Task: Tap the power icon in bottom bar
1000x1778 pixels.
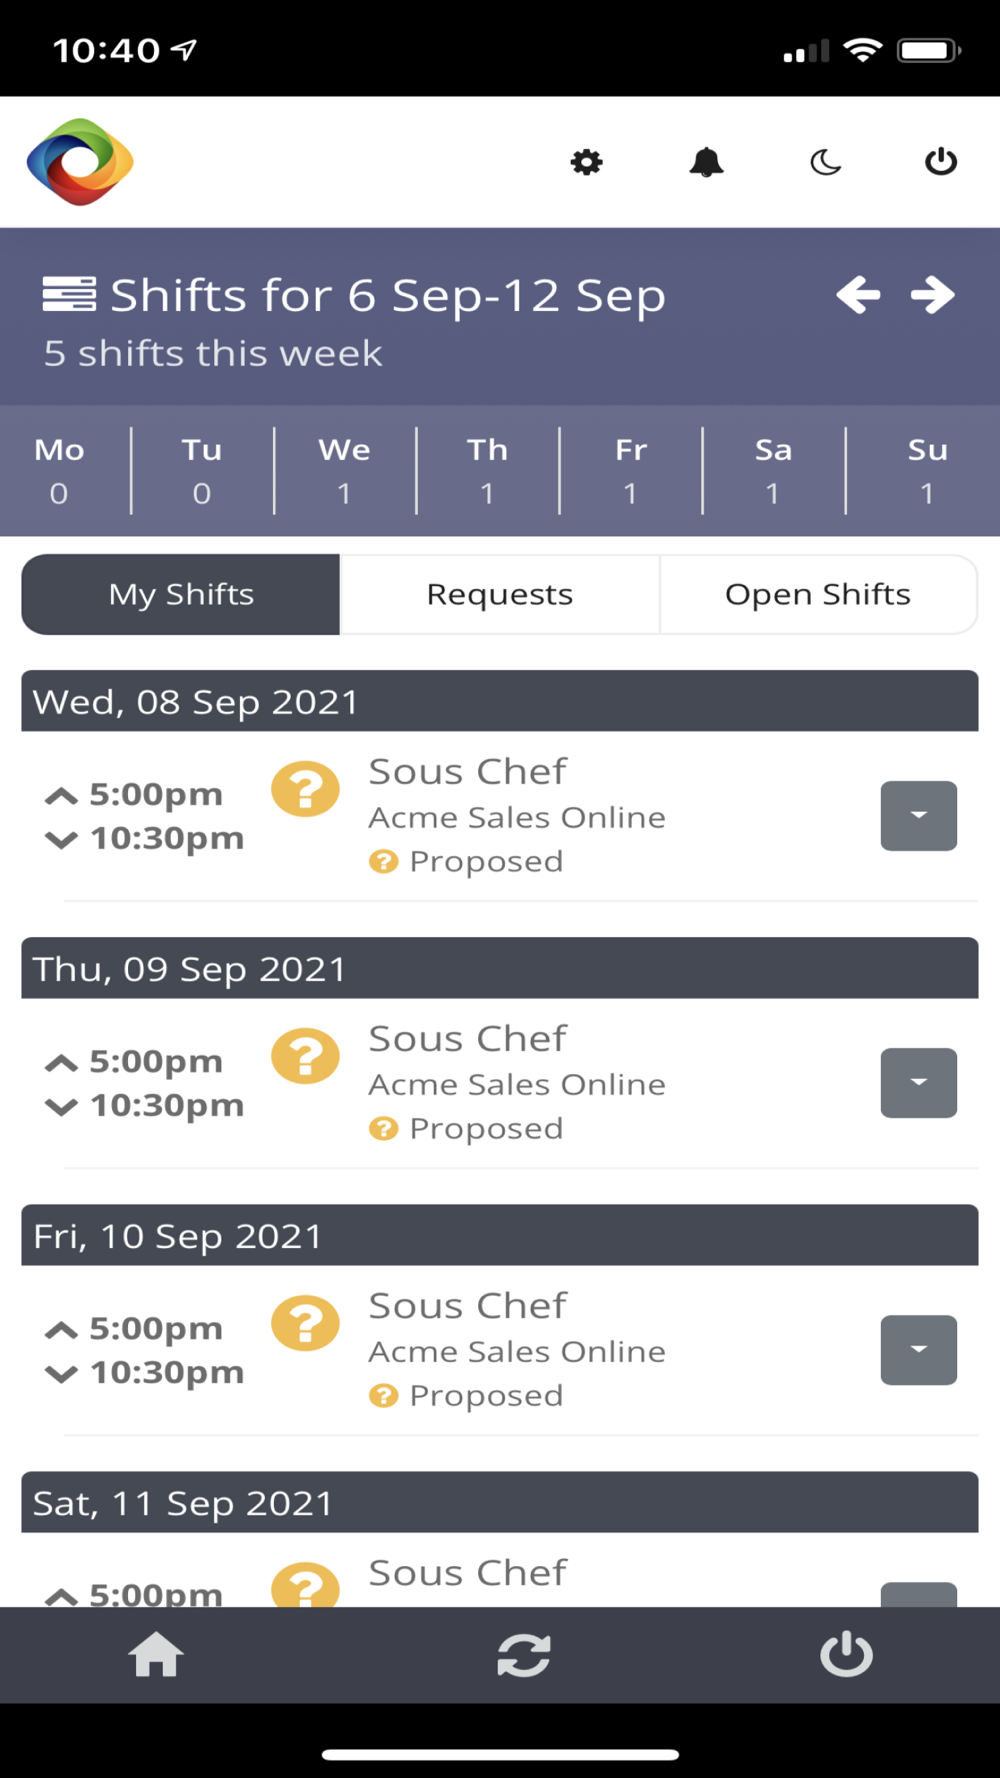Action: [x=846, y=1654]
